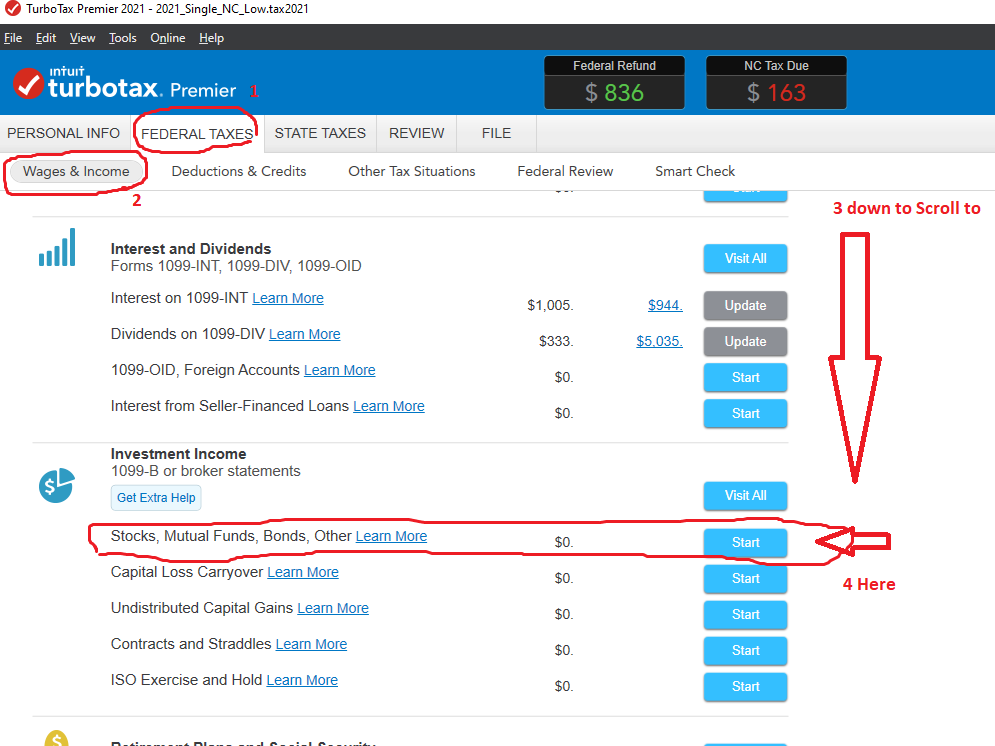995x746 pixels.
Task: Click the Interest and Dividends heading
Action: [191, 249]
